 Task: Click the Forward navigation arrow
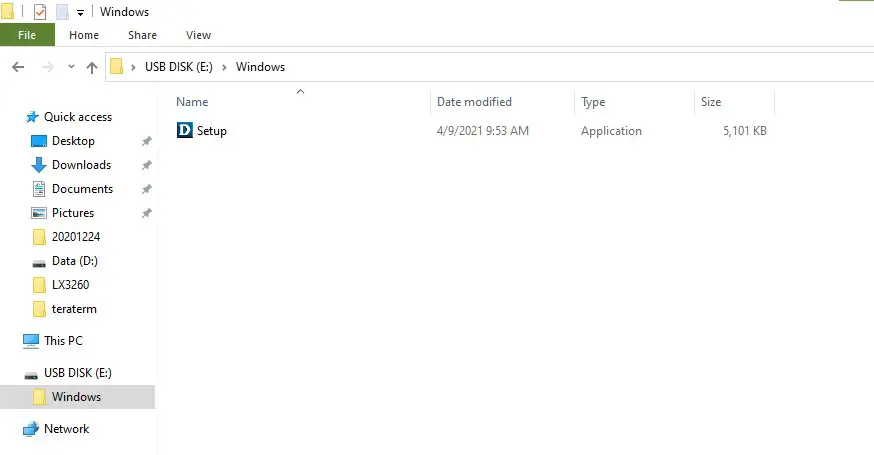click(x=47, y=67)
